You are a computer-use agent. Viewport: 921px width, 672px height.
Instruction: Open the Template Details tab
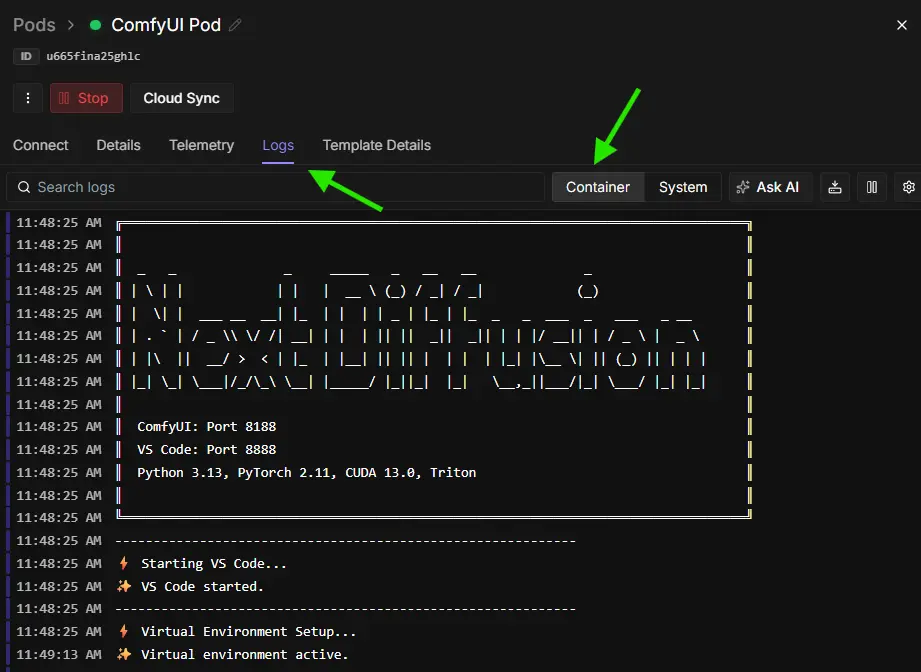tap(377, 145)
